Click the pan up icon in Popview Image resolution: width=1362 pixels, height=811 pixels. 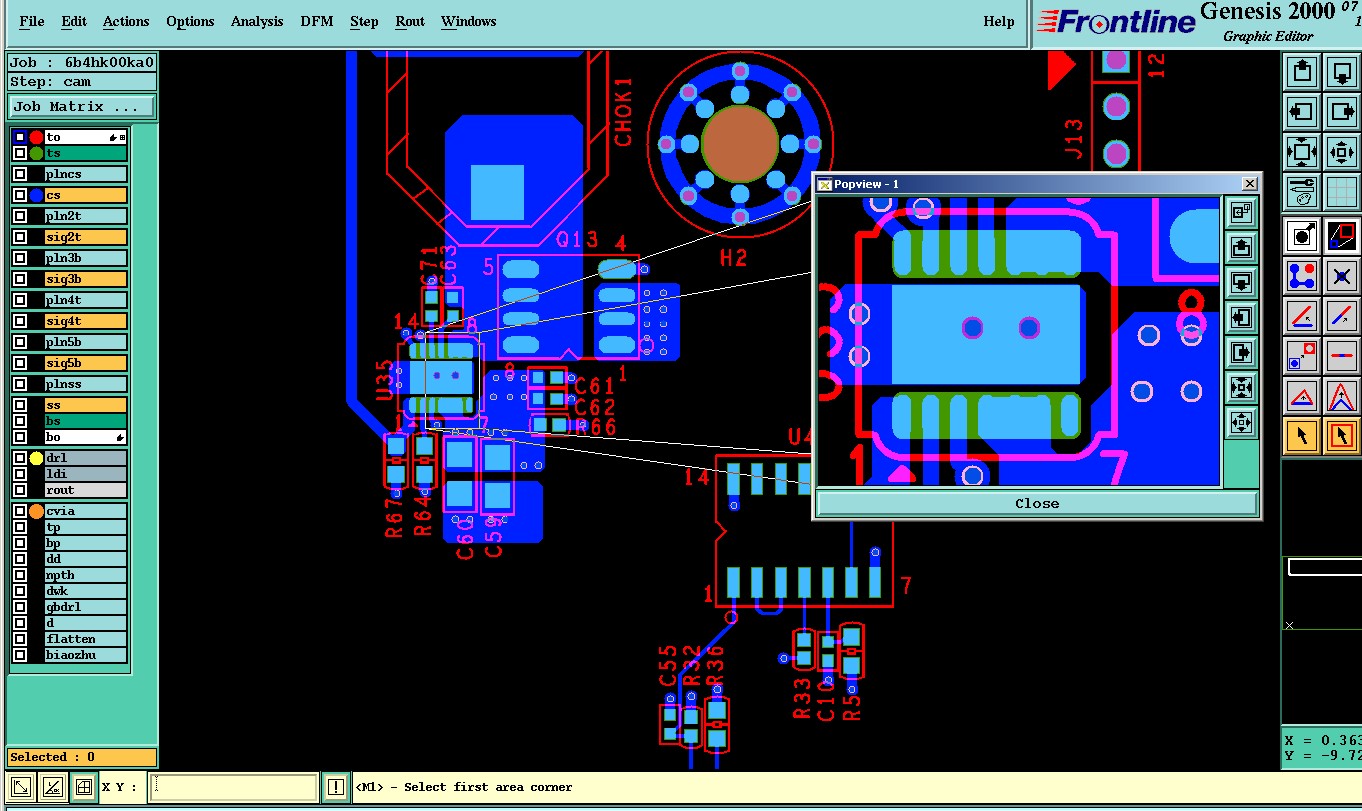click(x=1241, y=247)
